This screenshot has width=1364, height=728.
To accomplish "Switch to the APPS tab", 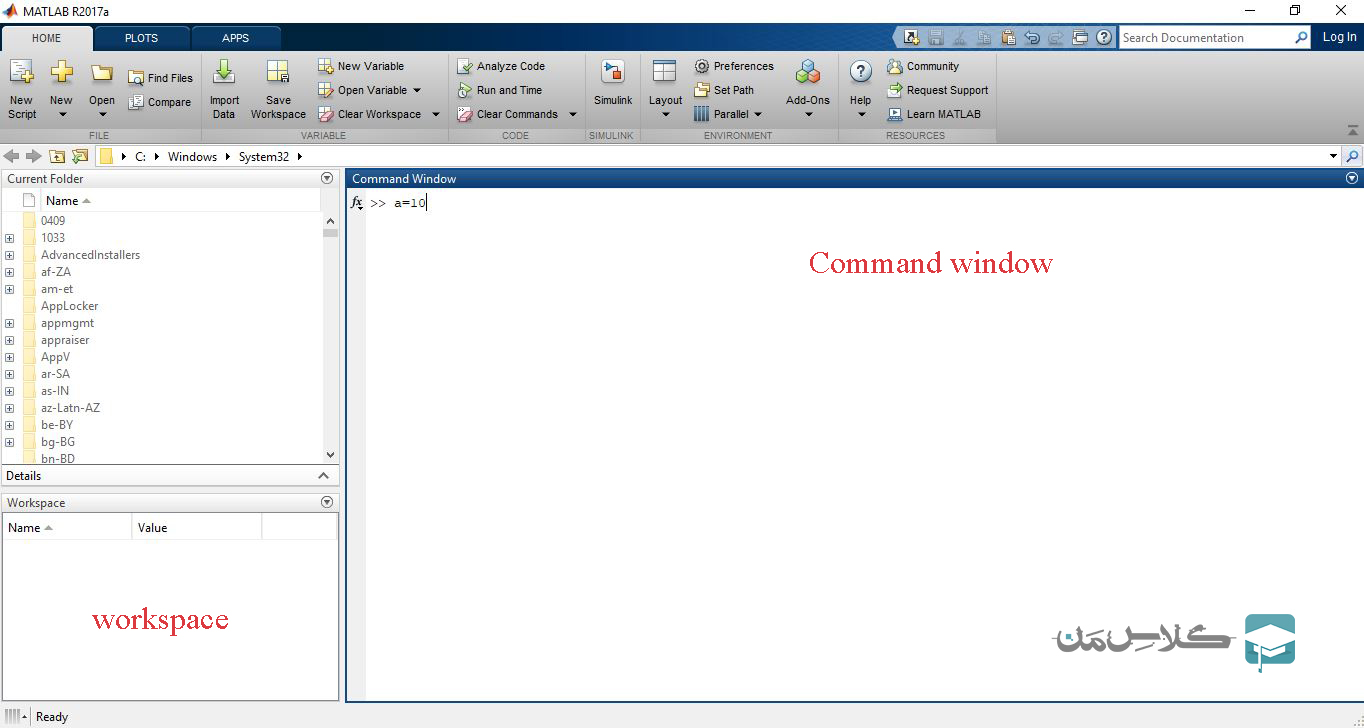I will (x=236, y=38).
